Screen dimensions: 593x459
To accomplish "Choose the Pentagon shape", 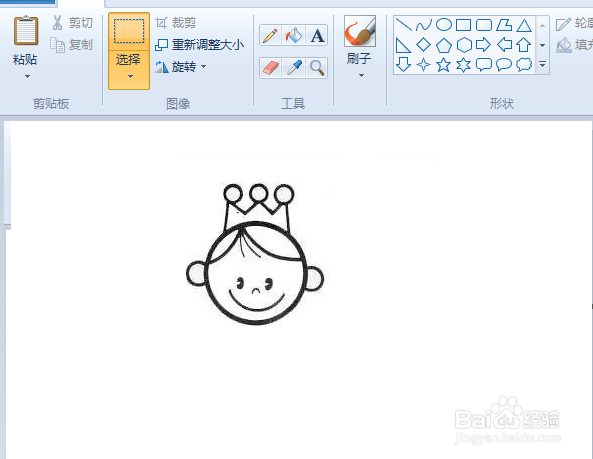I will point(444,45).
